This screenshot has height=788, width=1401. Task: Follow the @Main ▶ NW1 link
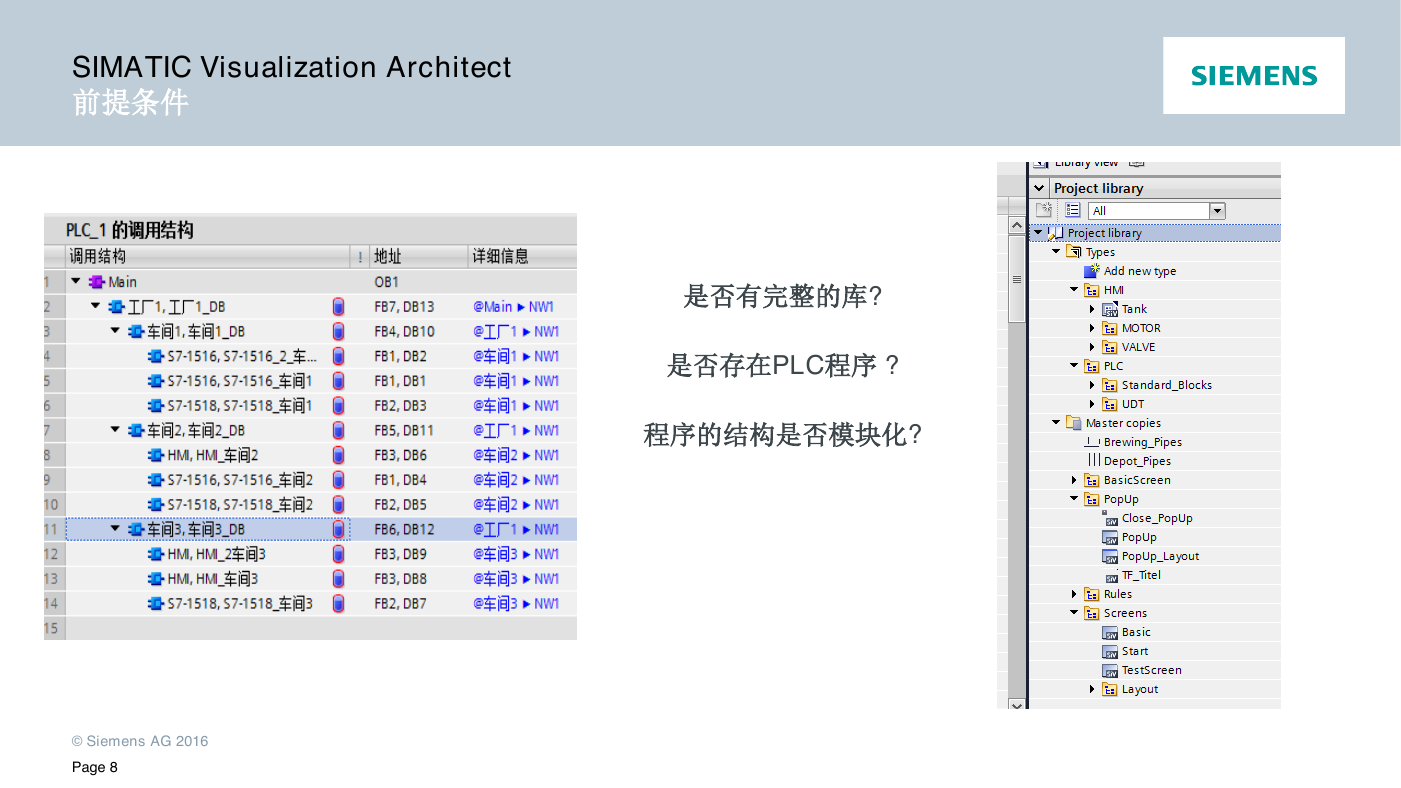pyautogui.click(x=513, y=307)
